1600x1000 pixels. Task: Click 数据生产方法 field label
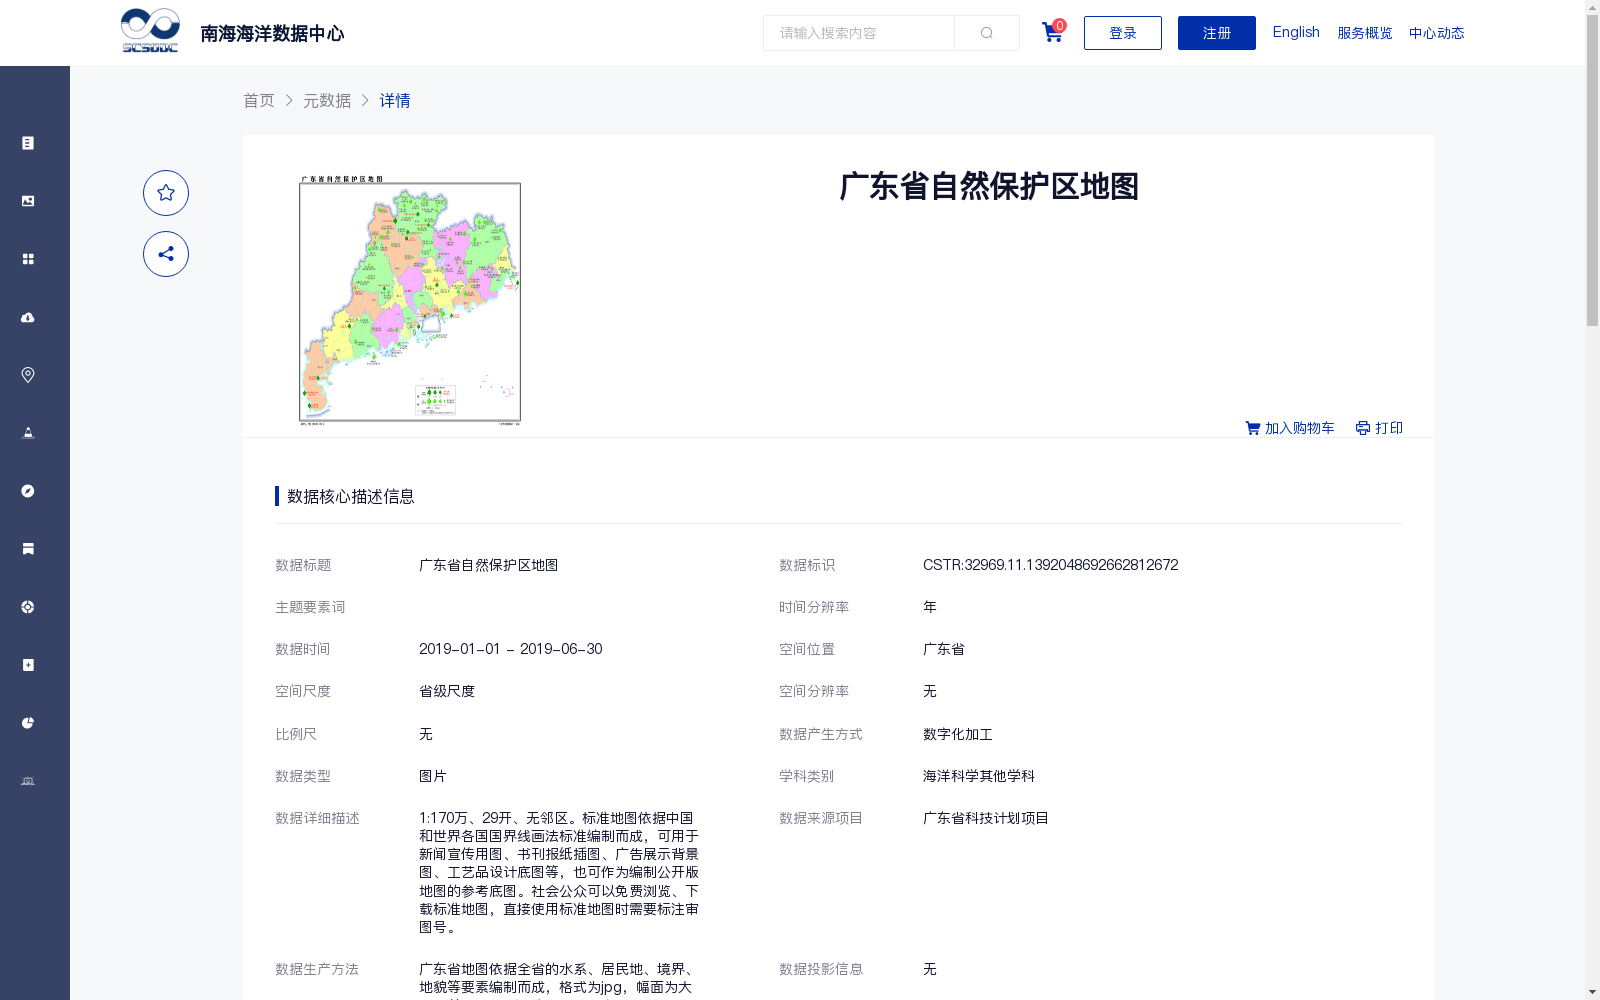[317, 969]
